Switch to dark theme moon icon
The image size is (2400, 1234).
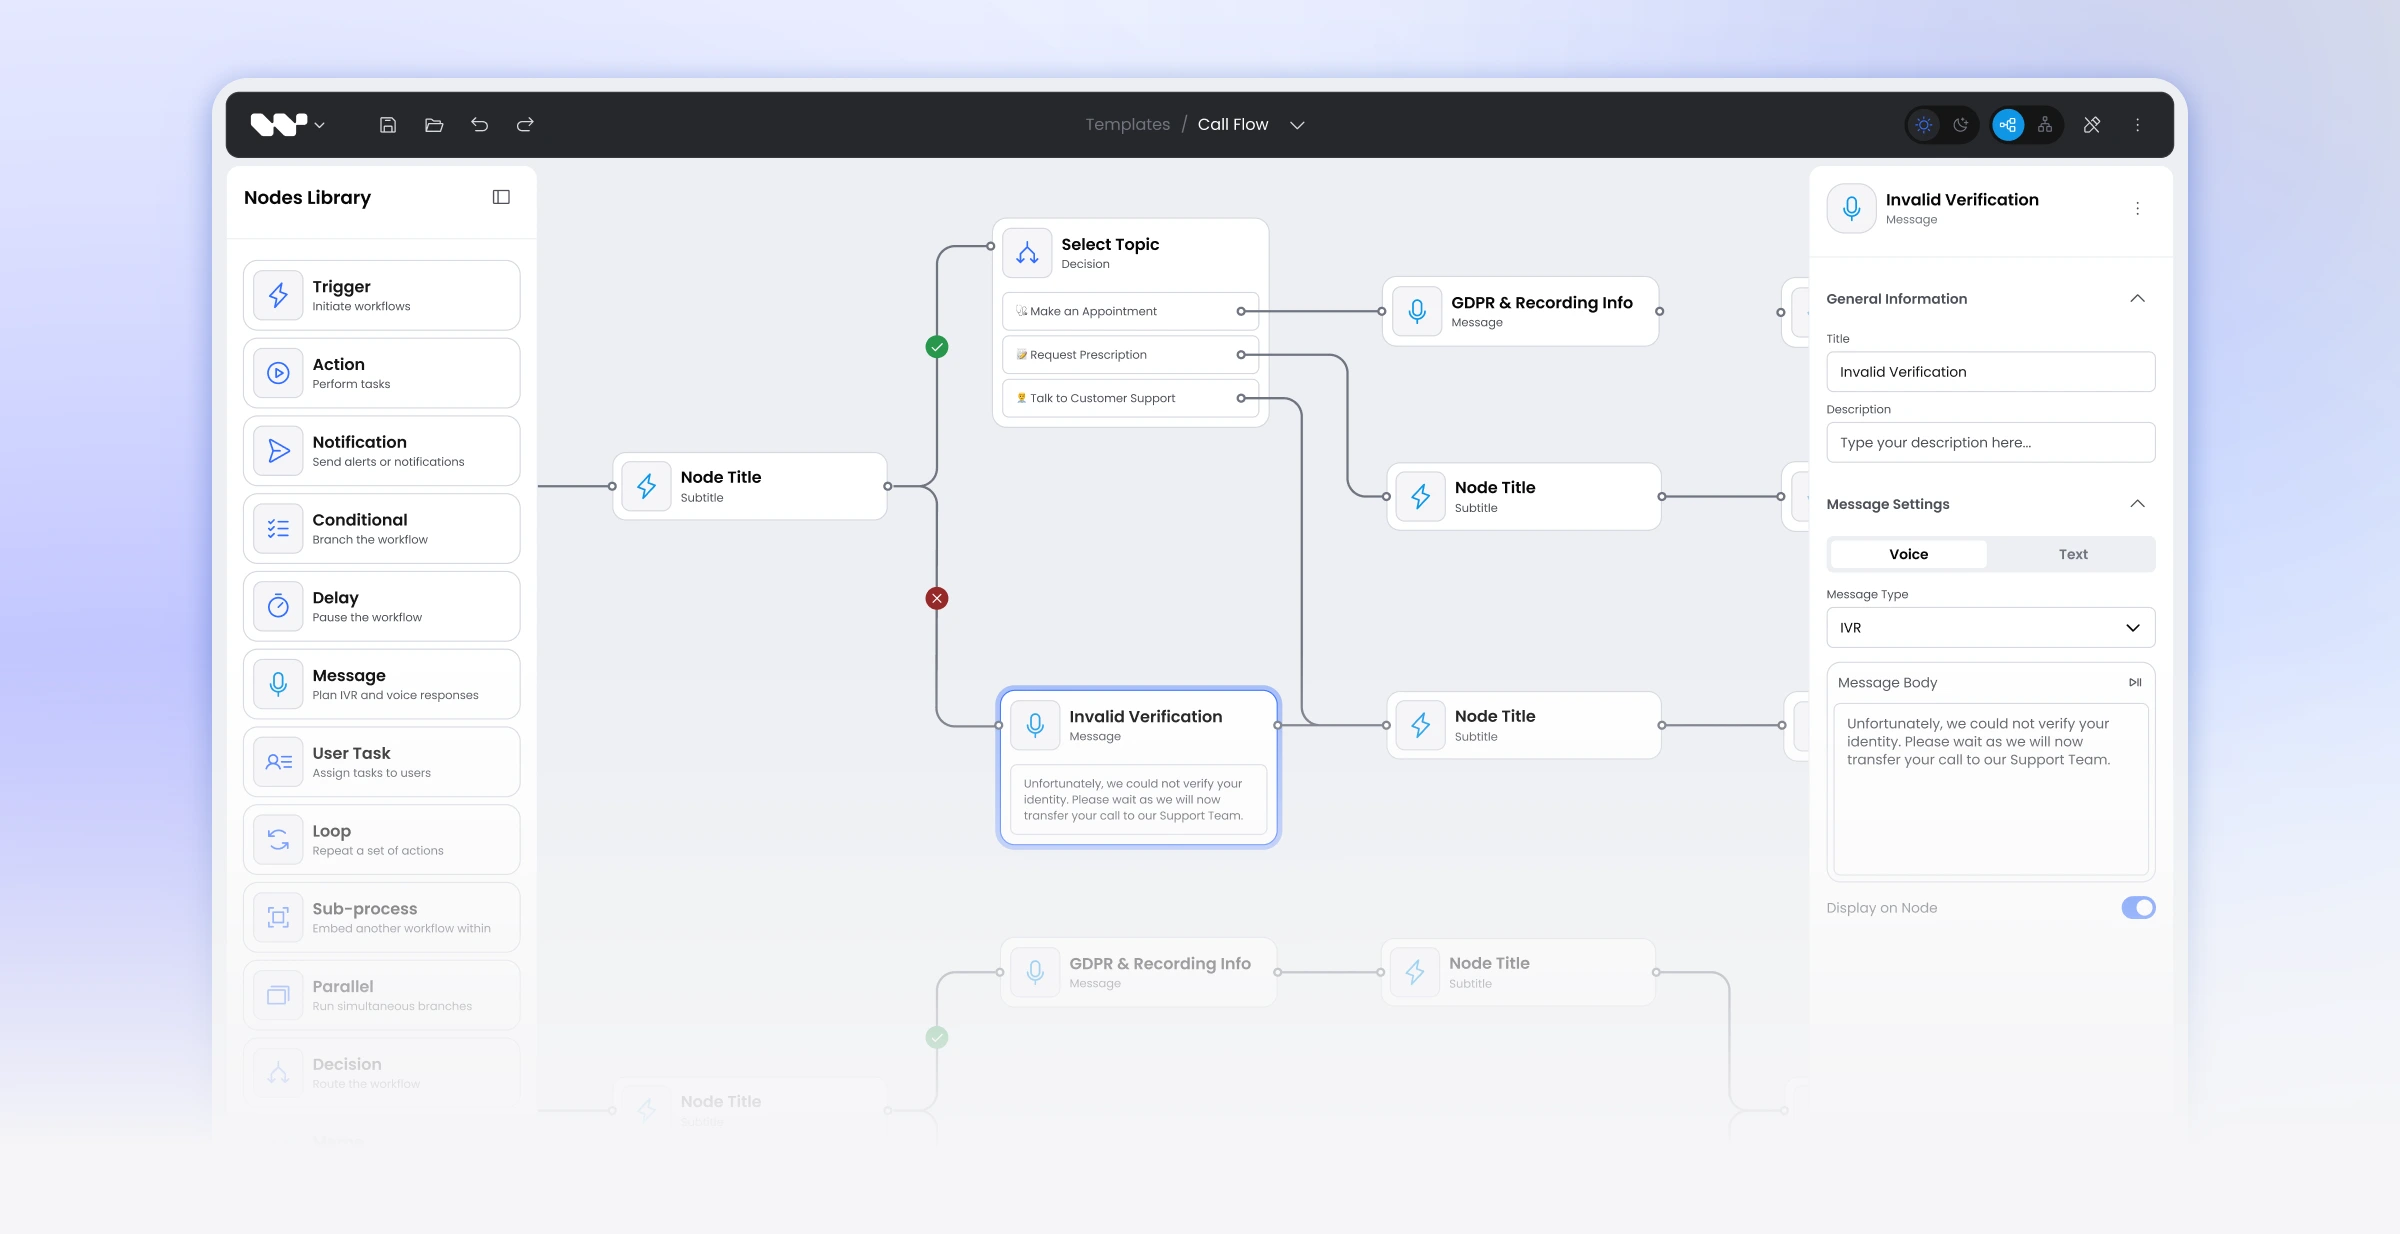[x=1961, y=125]
